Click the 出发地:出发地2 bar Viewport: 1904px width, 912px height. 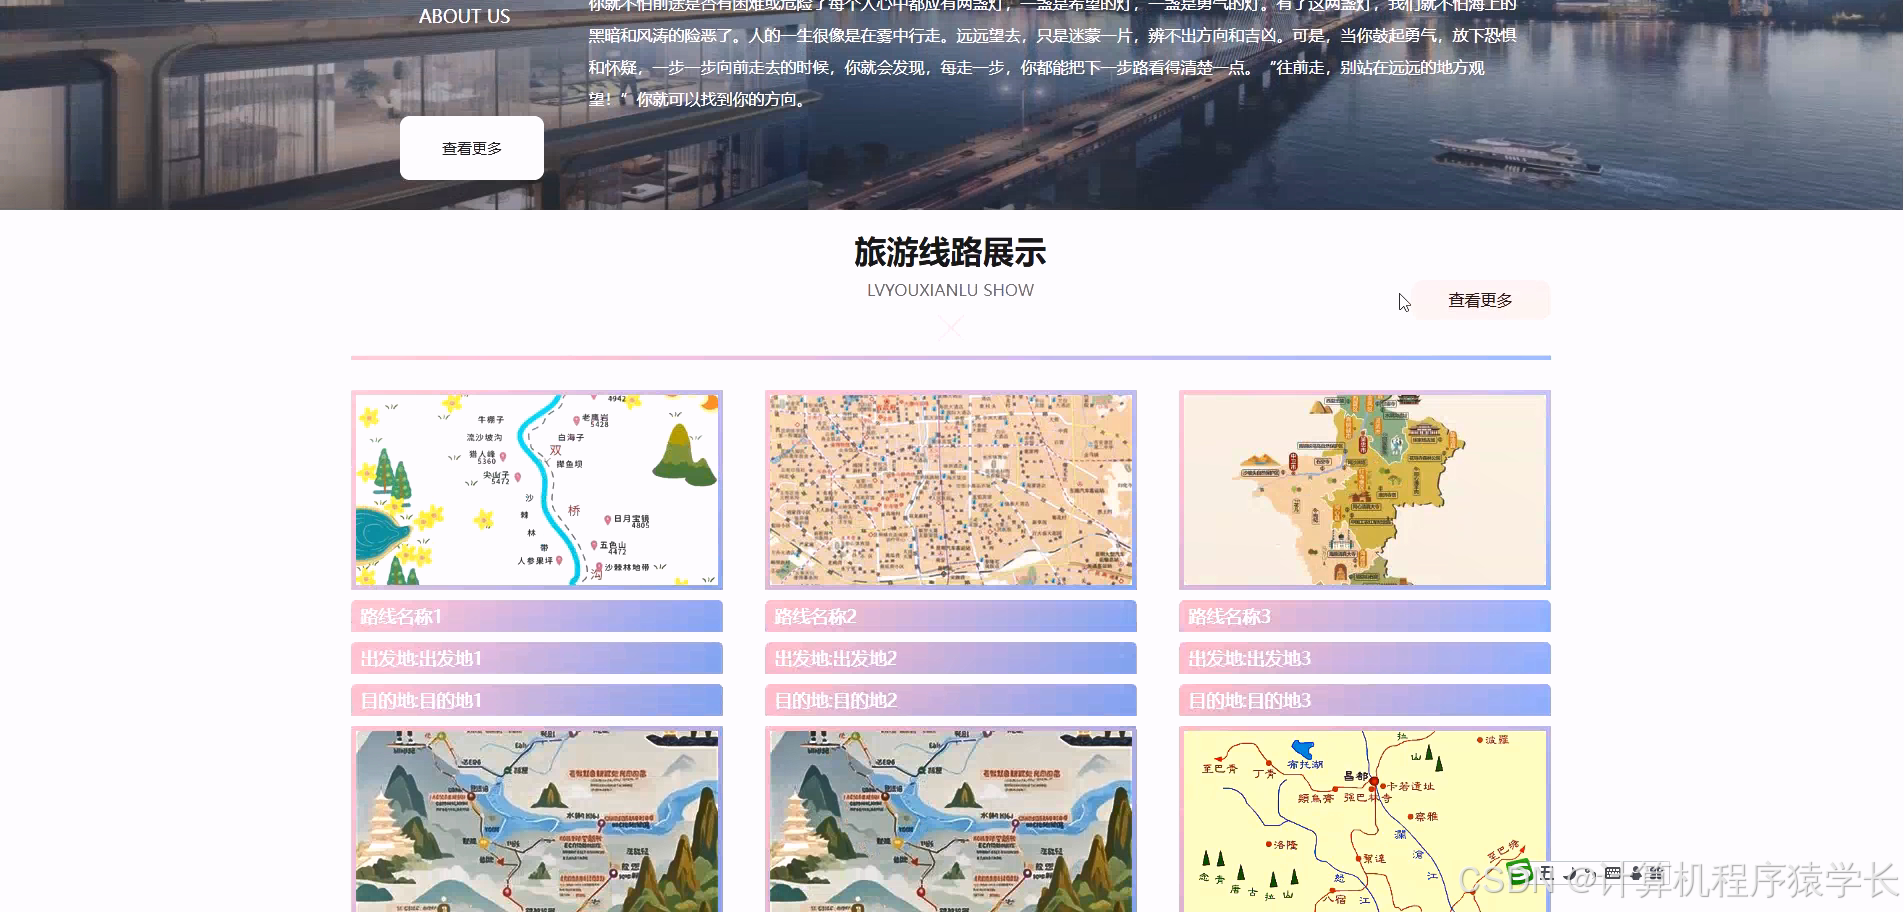tap(950, 658)
